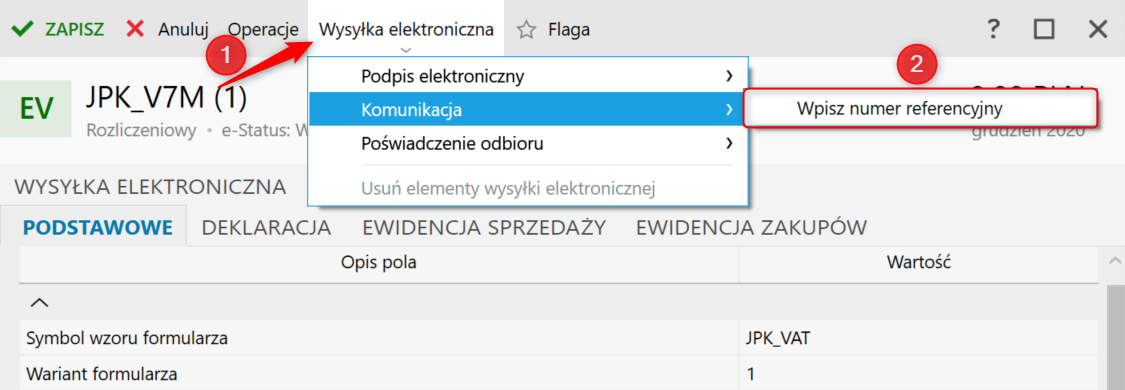Close the window with the X icon
The image size is (1125, 390).
tap(1098, 29)
